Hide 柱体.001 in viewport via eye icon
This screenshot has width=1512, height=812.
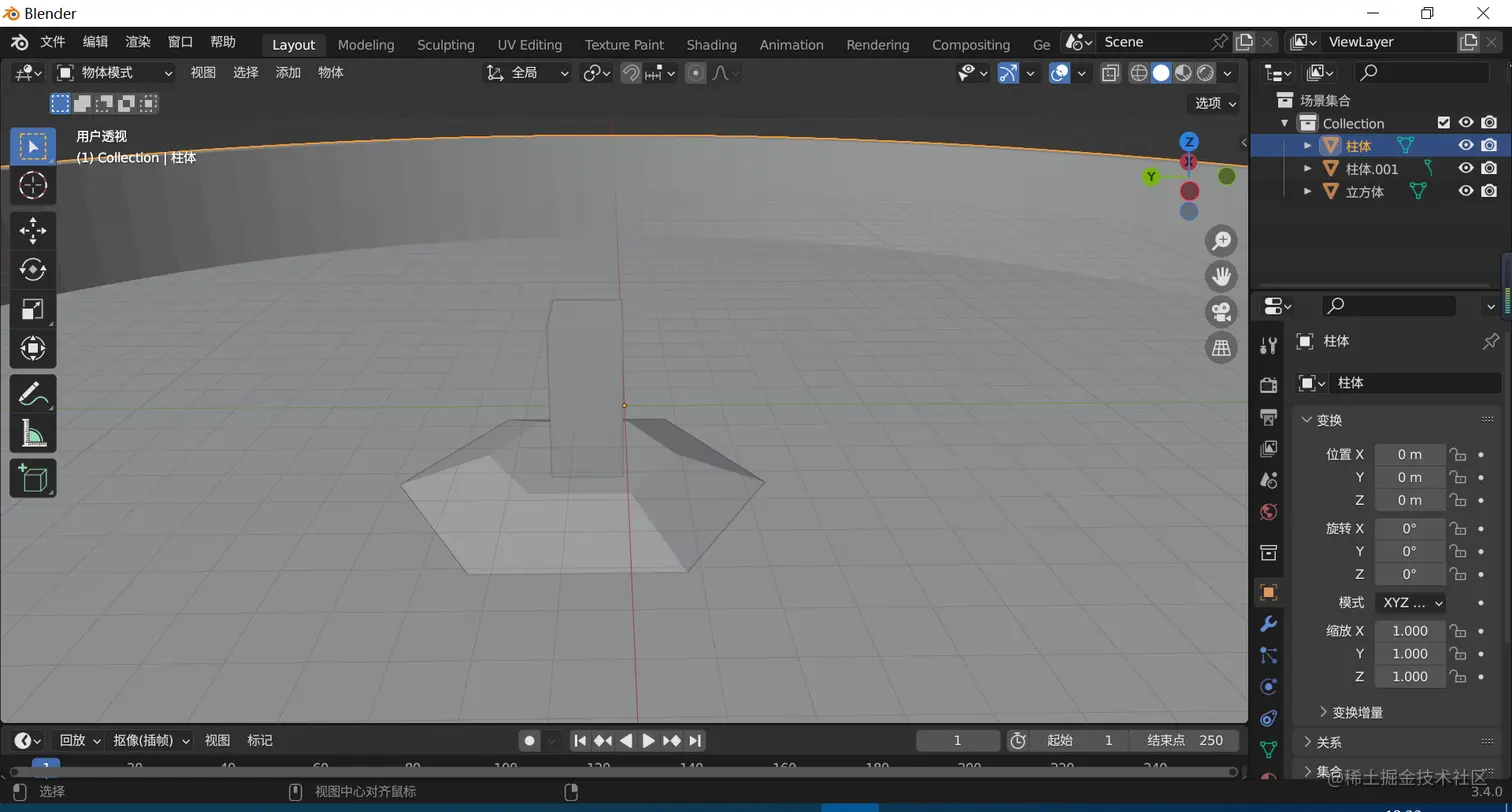1466,168
